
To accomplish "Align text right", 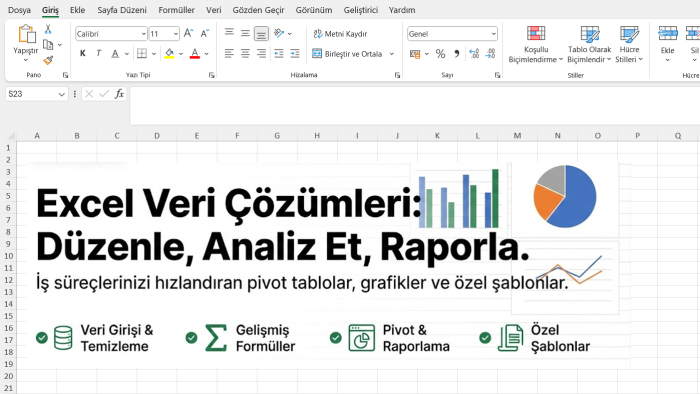I will click(261, 54).
